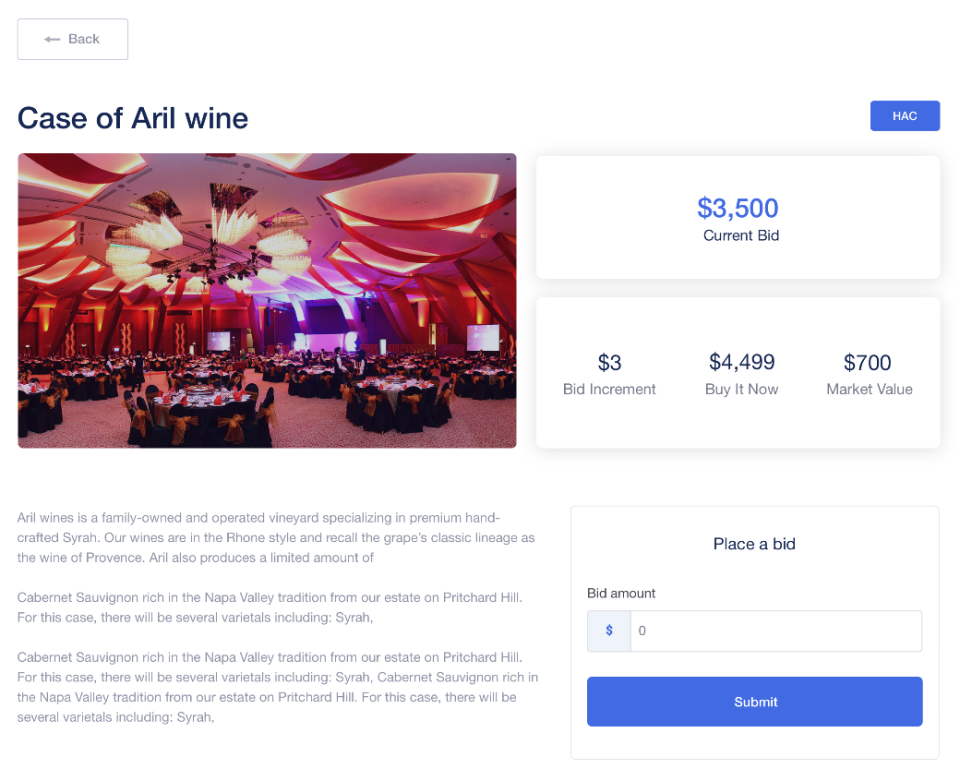The height and width of the screenshot is (769, 960).
Task: Click the dollar sign icon beside bid field
Action: click(609, 631)
